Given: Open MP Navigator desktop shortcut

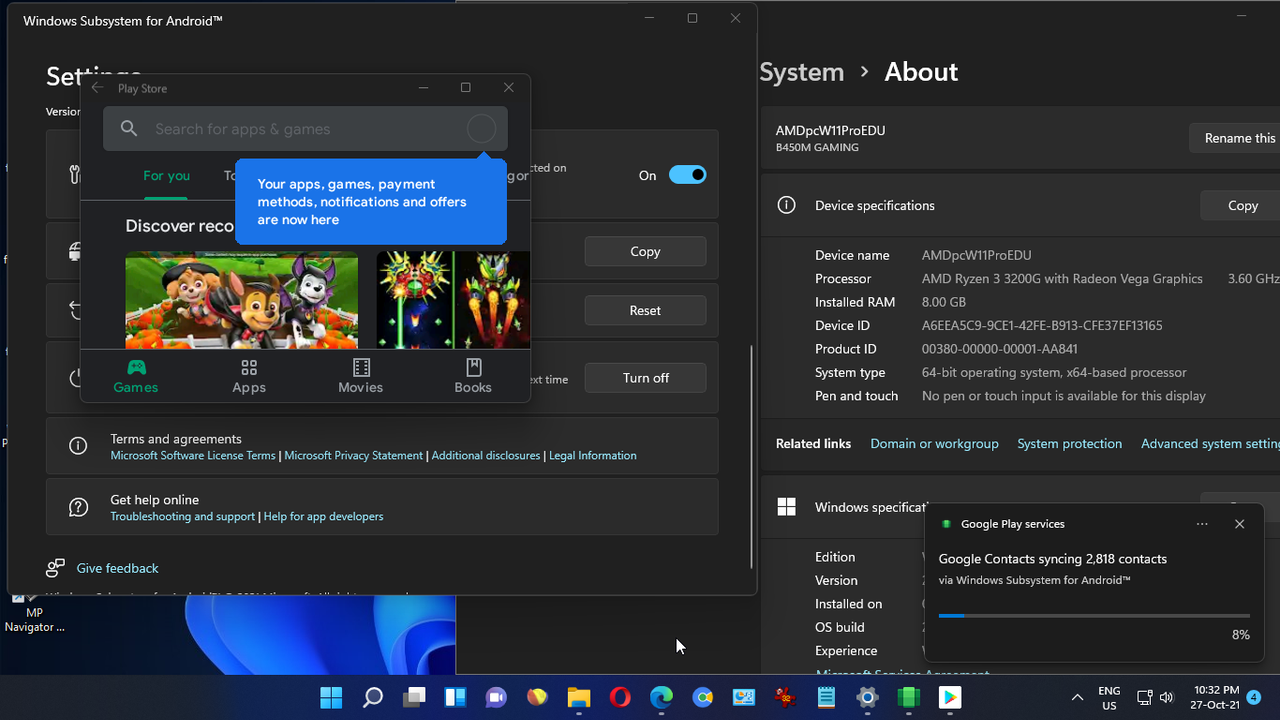Looking at the screenshot, I should coord(33,615).
